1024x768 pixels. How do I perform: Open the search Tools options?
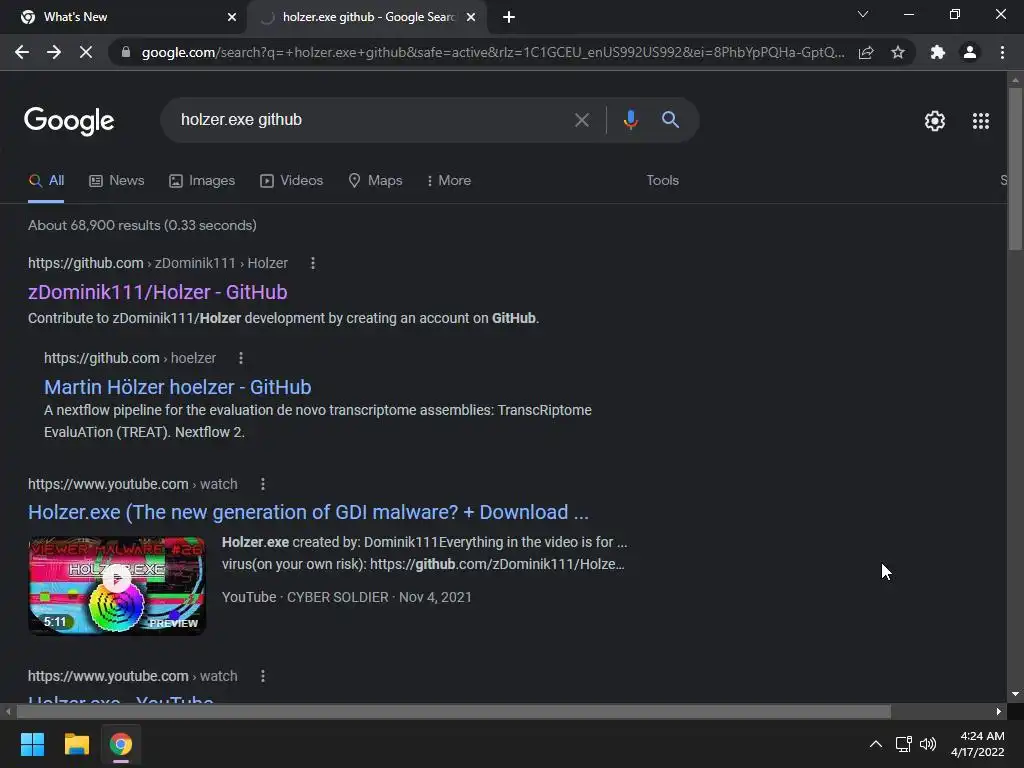coord(662,180)
